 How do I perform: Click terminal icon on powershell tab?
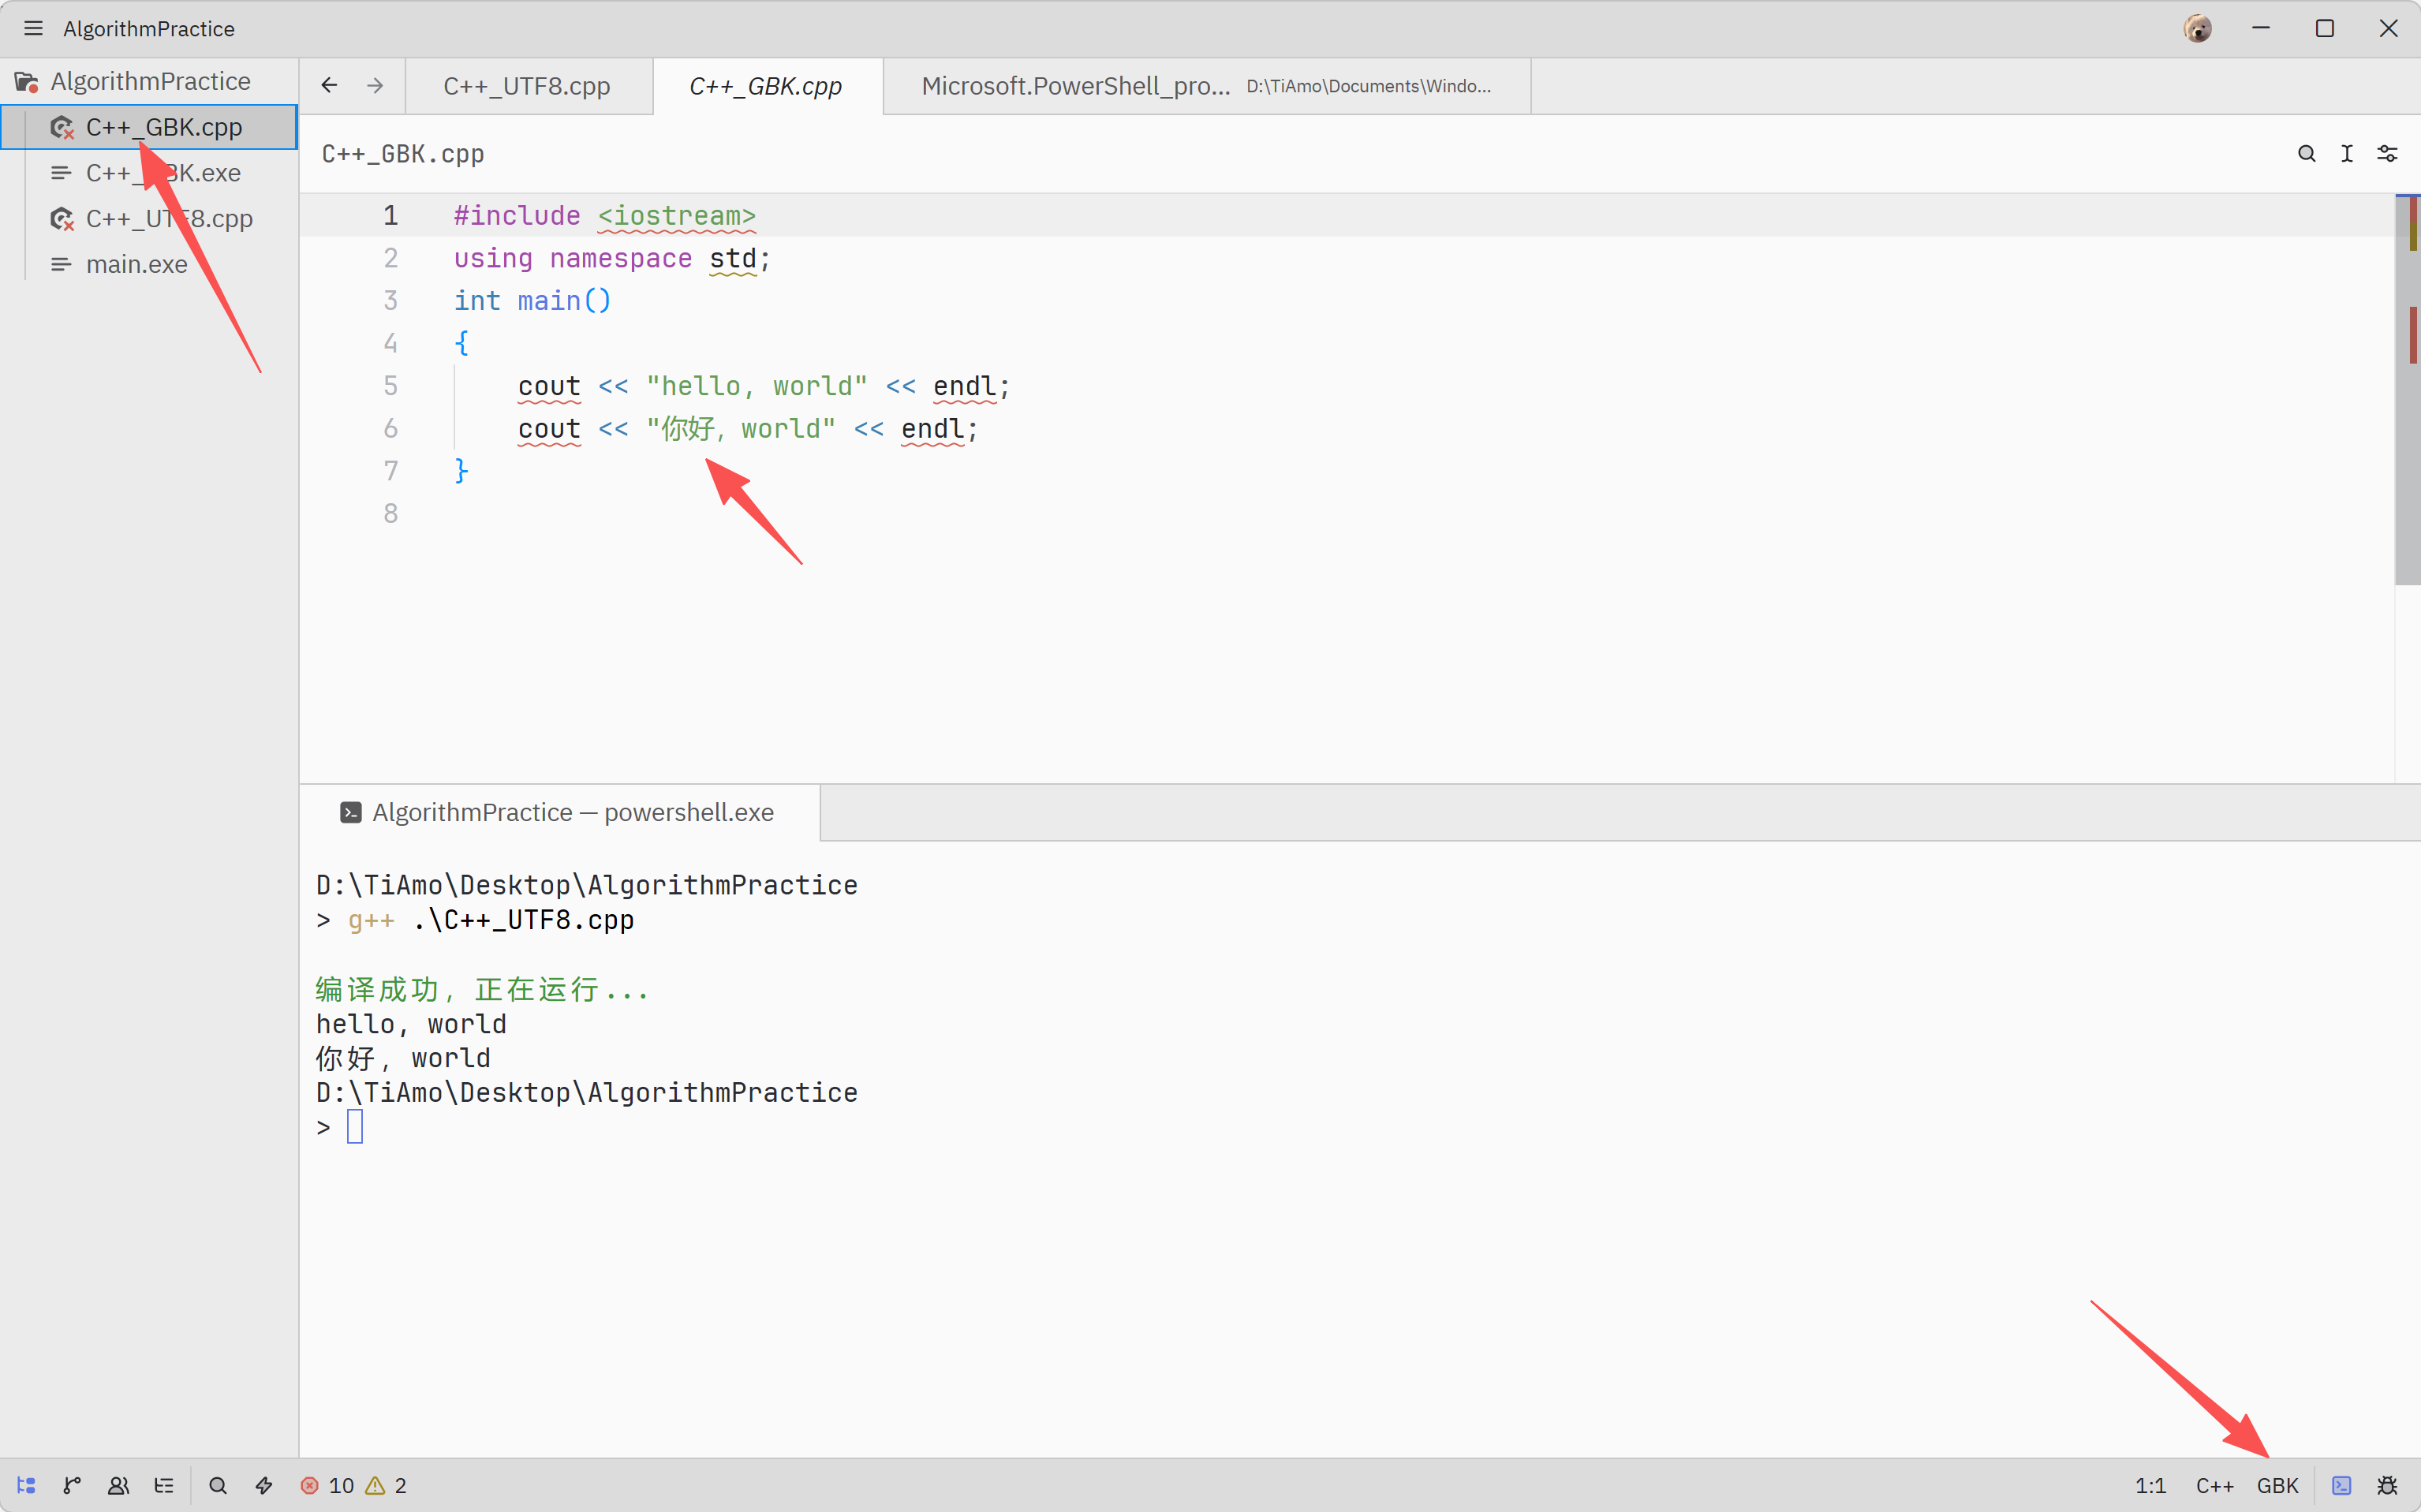351,812
